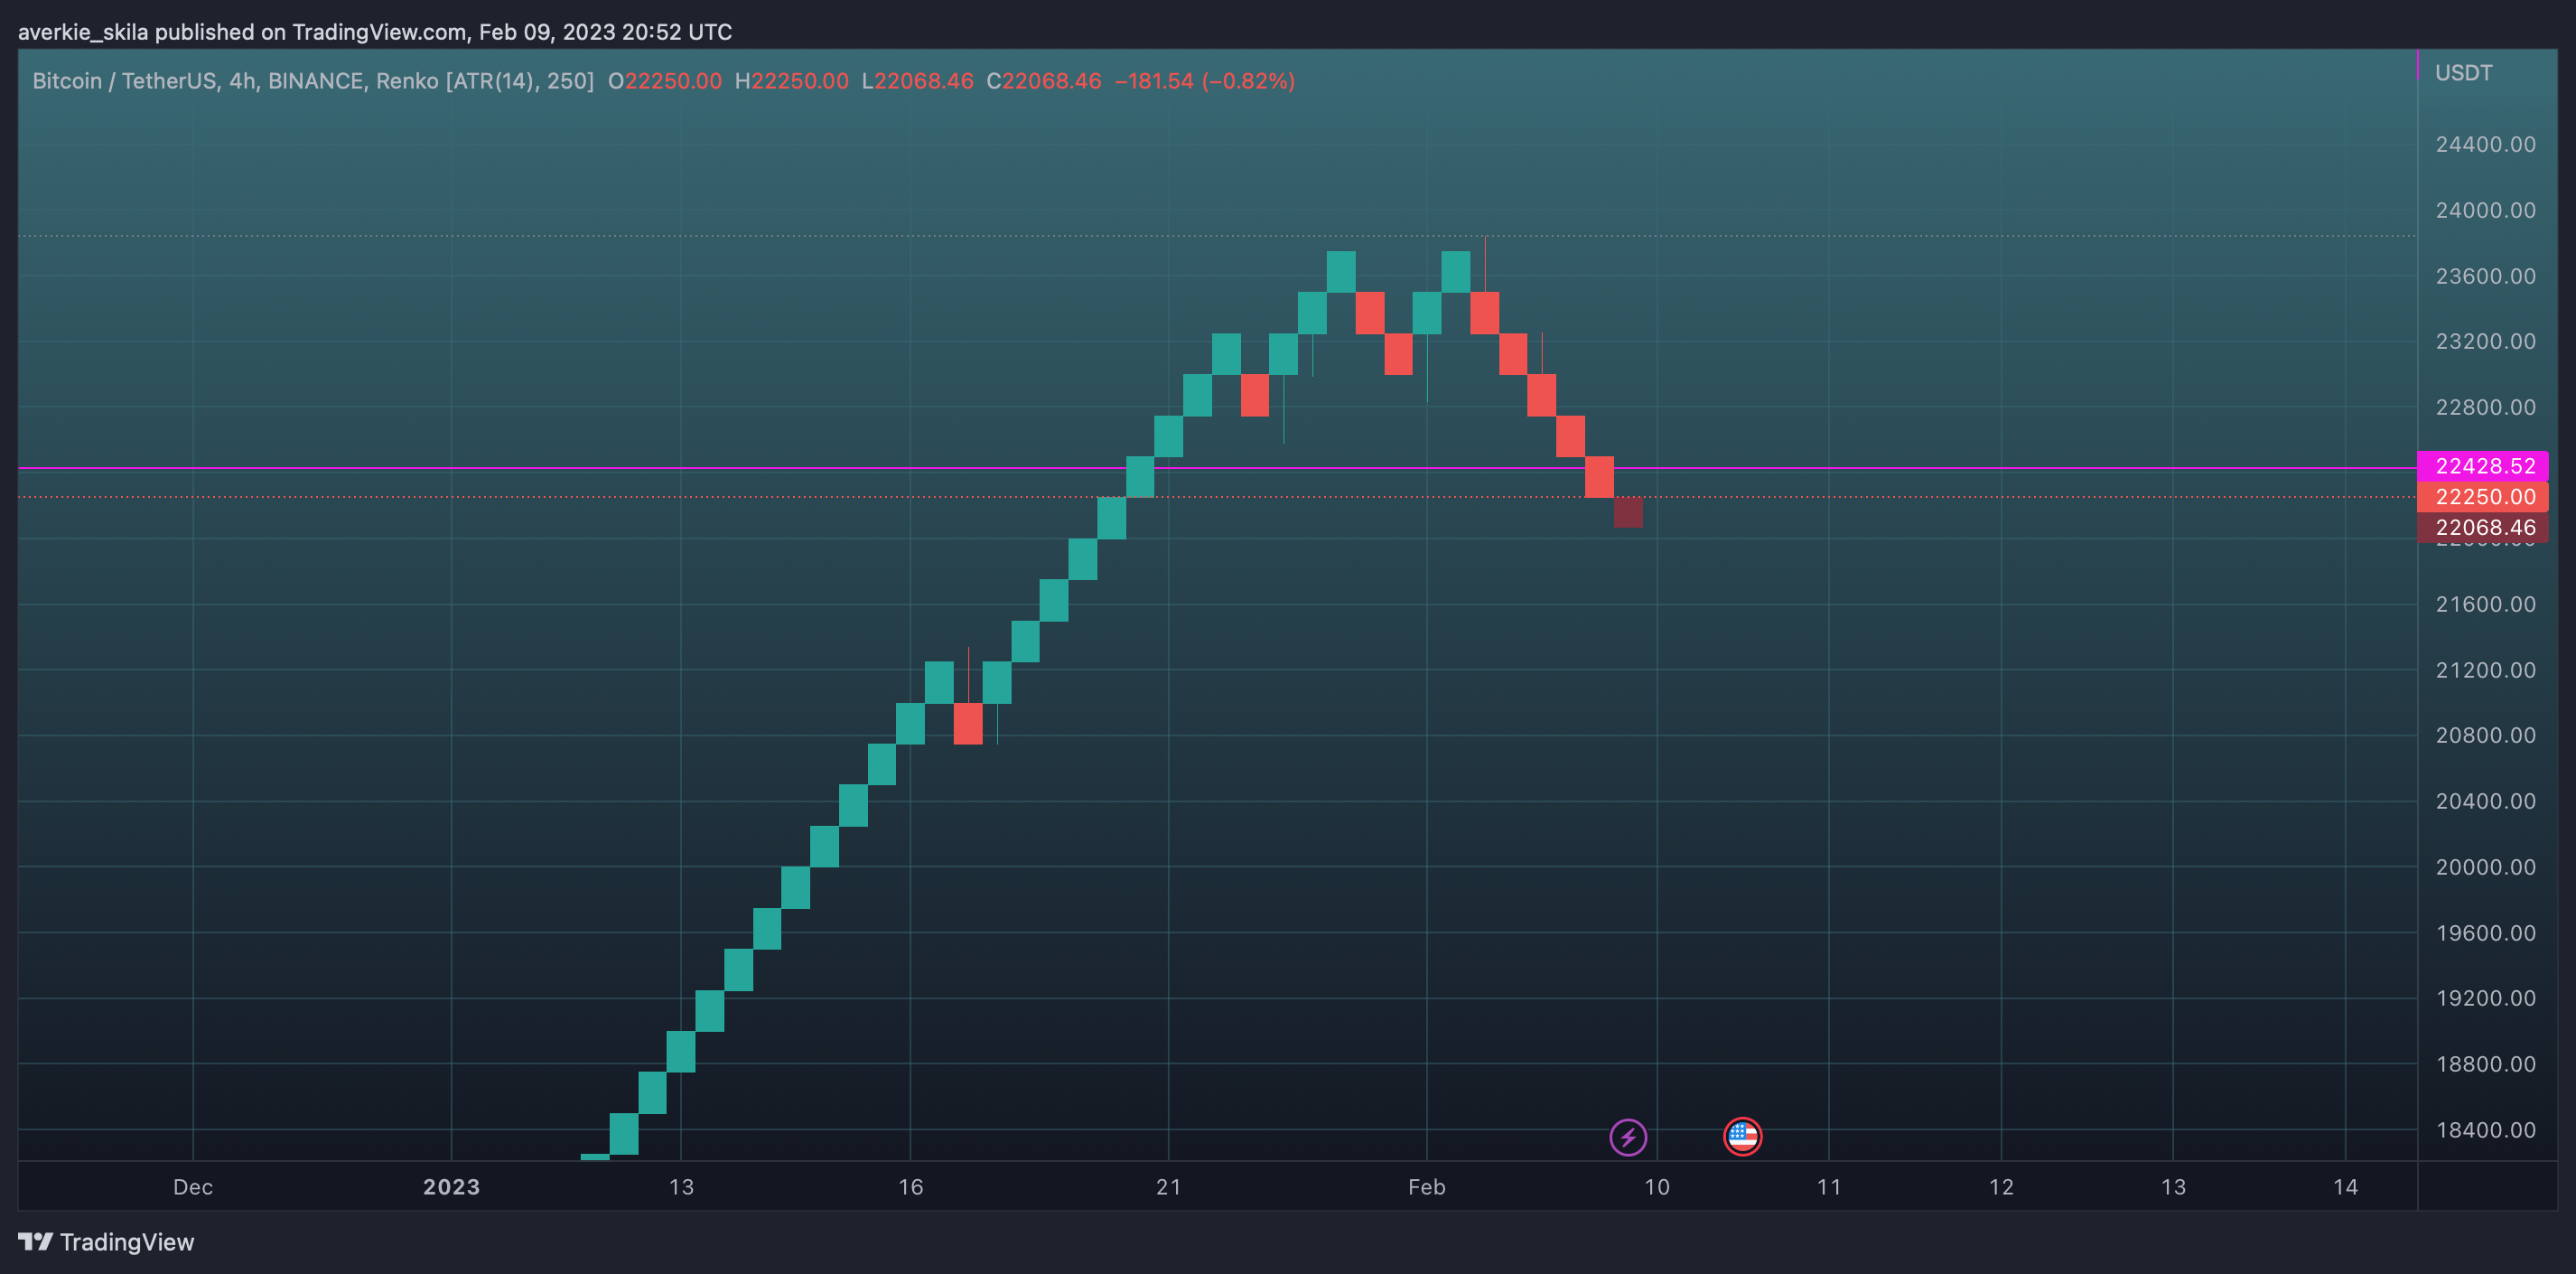Viewport: 2576px width, 1274px height.
Task: Click the 22800.00 price axis label
Action: pyautogui.click(x=2486, y=407)
